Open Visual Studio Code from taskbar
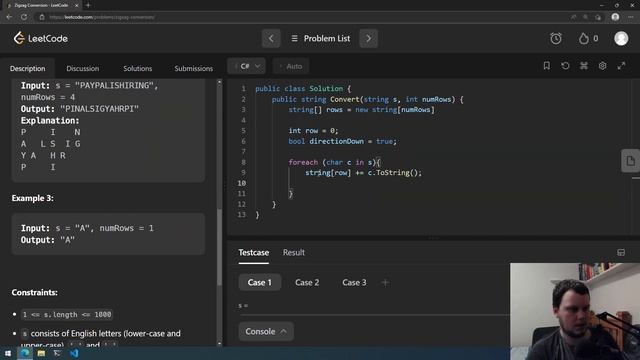Viewport: 640px width, 360px height. pyautogui.click(x=74, y=353)
